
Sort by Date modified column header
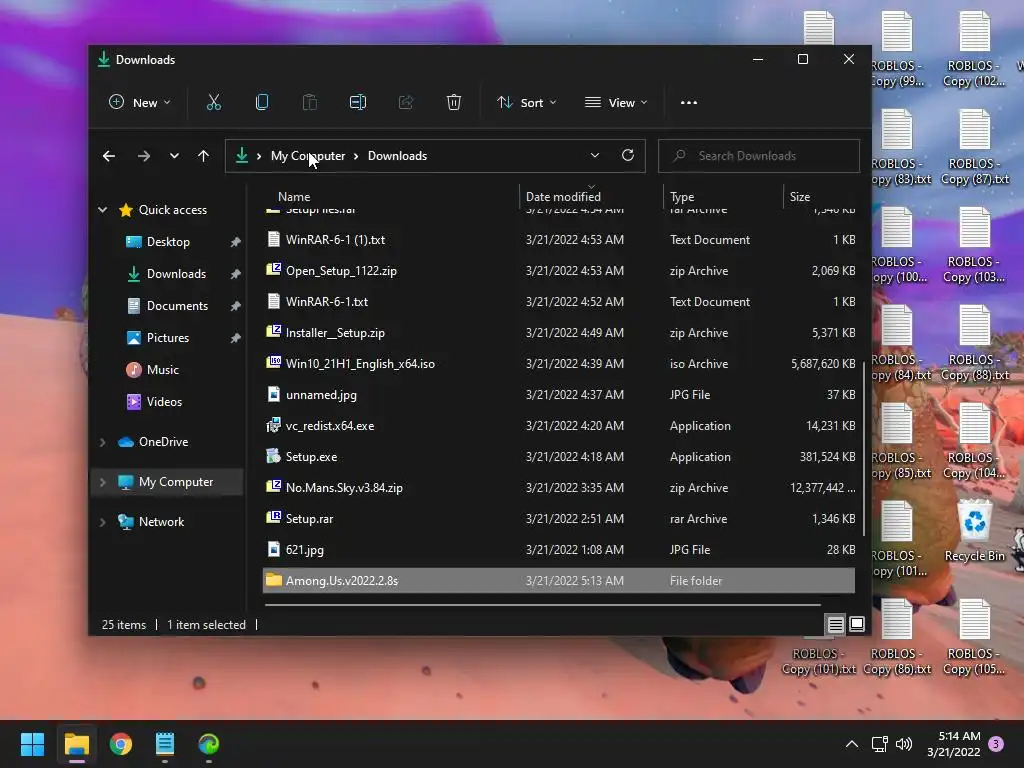pos(563,197)
